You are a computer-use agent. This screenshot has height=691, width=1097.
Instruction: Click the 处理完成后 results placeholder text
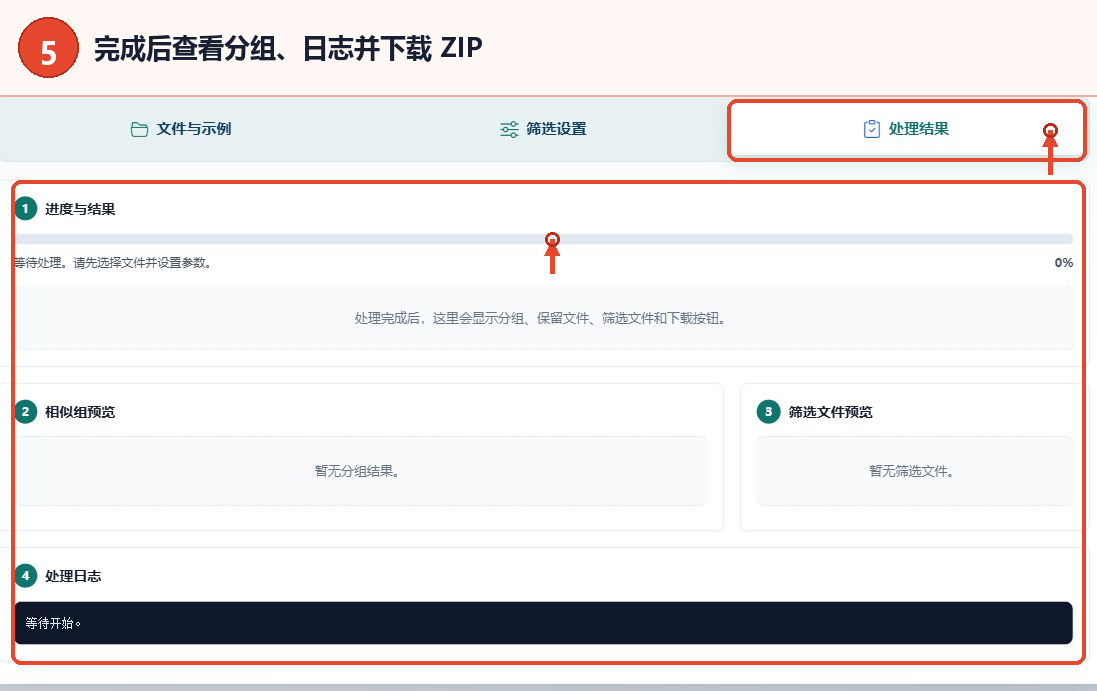[x=539, y=319]
